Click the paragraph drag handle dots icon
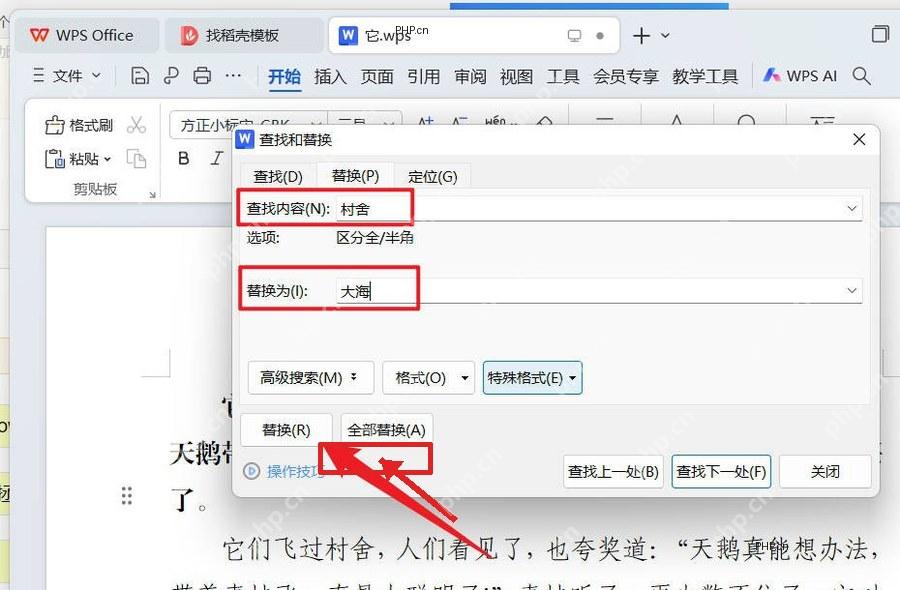Screen dimensions: 900x590 click(127, 495)
